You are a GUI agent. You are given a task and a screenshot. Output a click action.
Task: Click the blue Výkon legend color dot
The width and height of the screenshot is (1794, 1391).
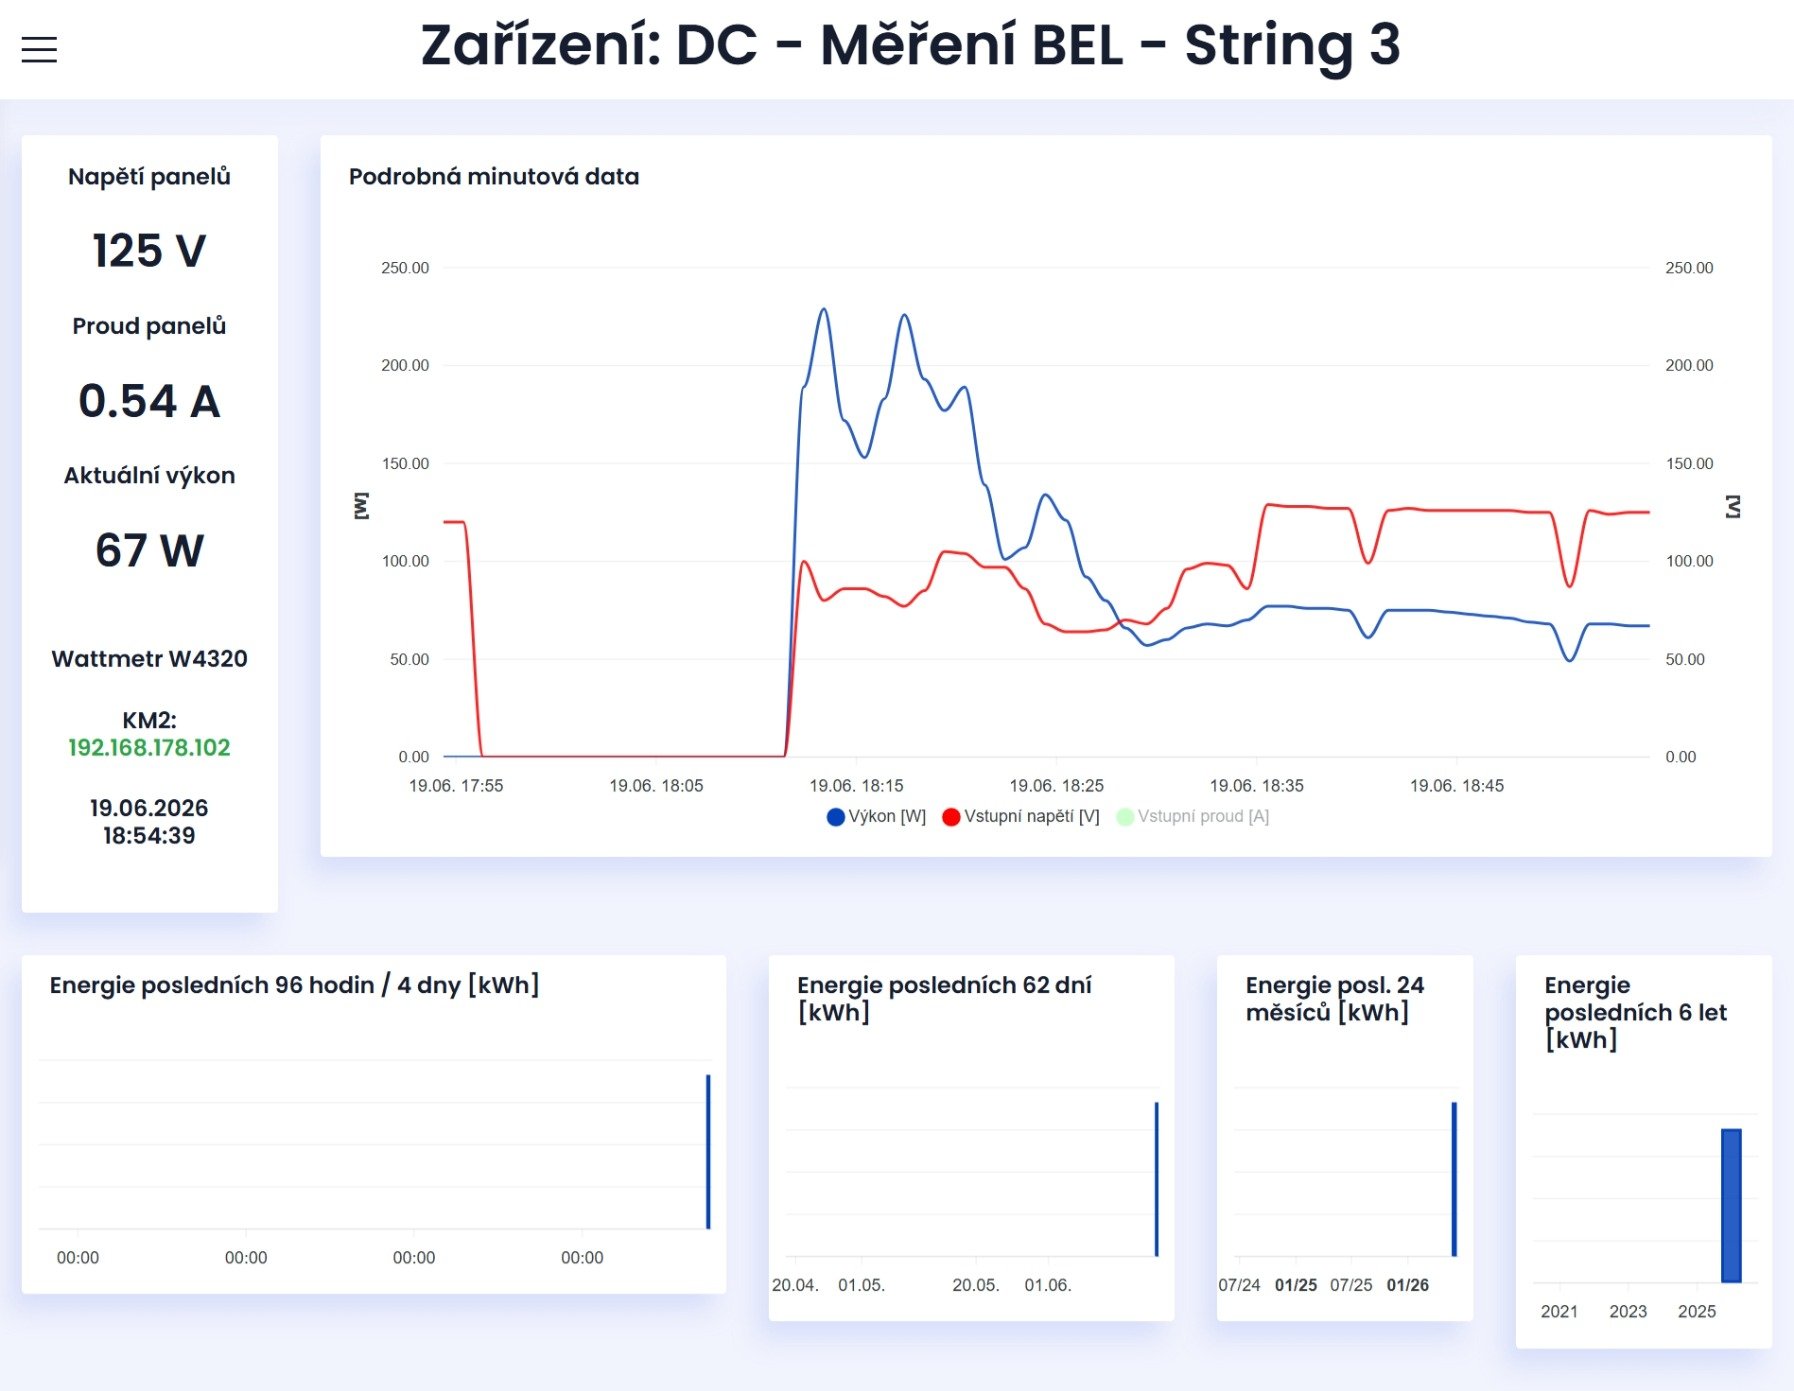click(x=836, y=817)
